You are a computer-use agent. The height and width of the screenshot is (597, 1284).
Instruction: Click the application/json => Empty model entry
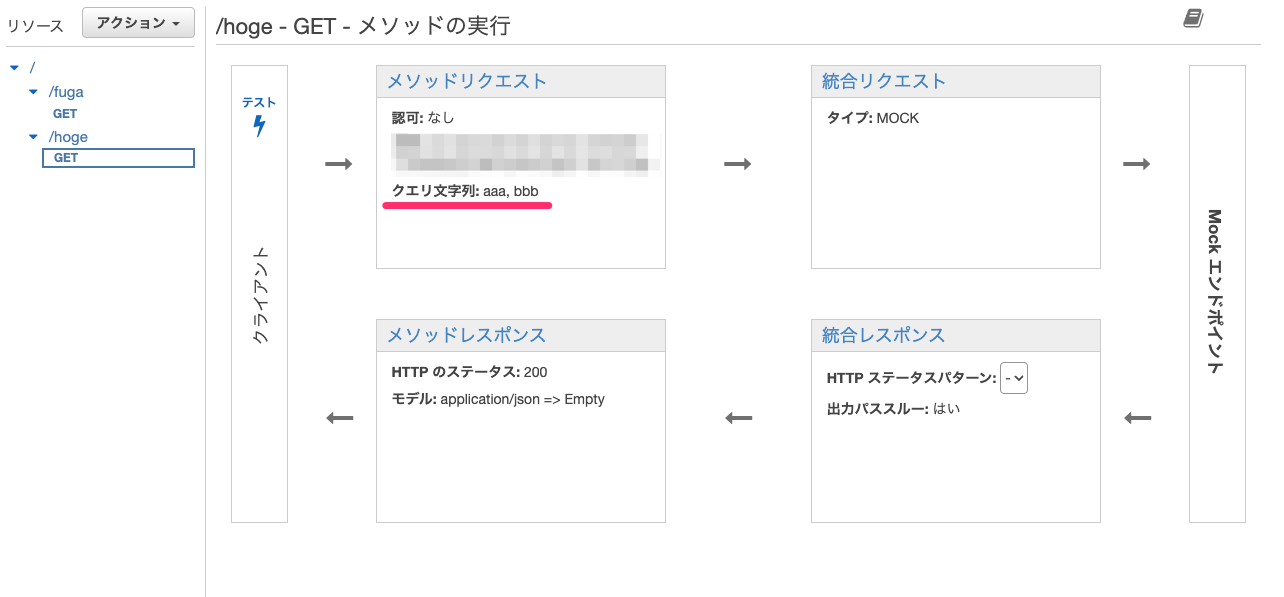[x=497, y=399]
